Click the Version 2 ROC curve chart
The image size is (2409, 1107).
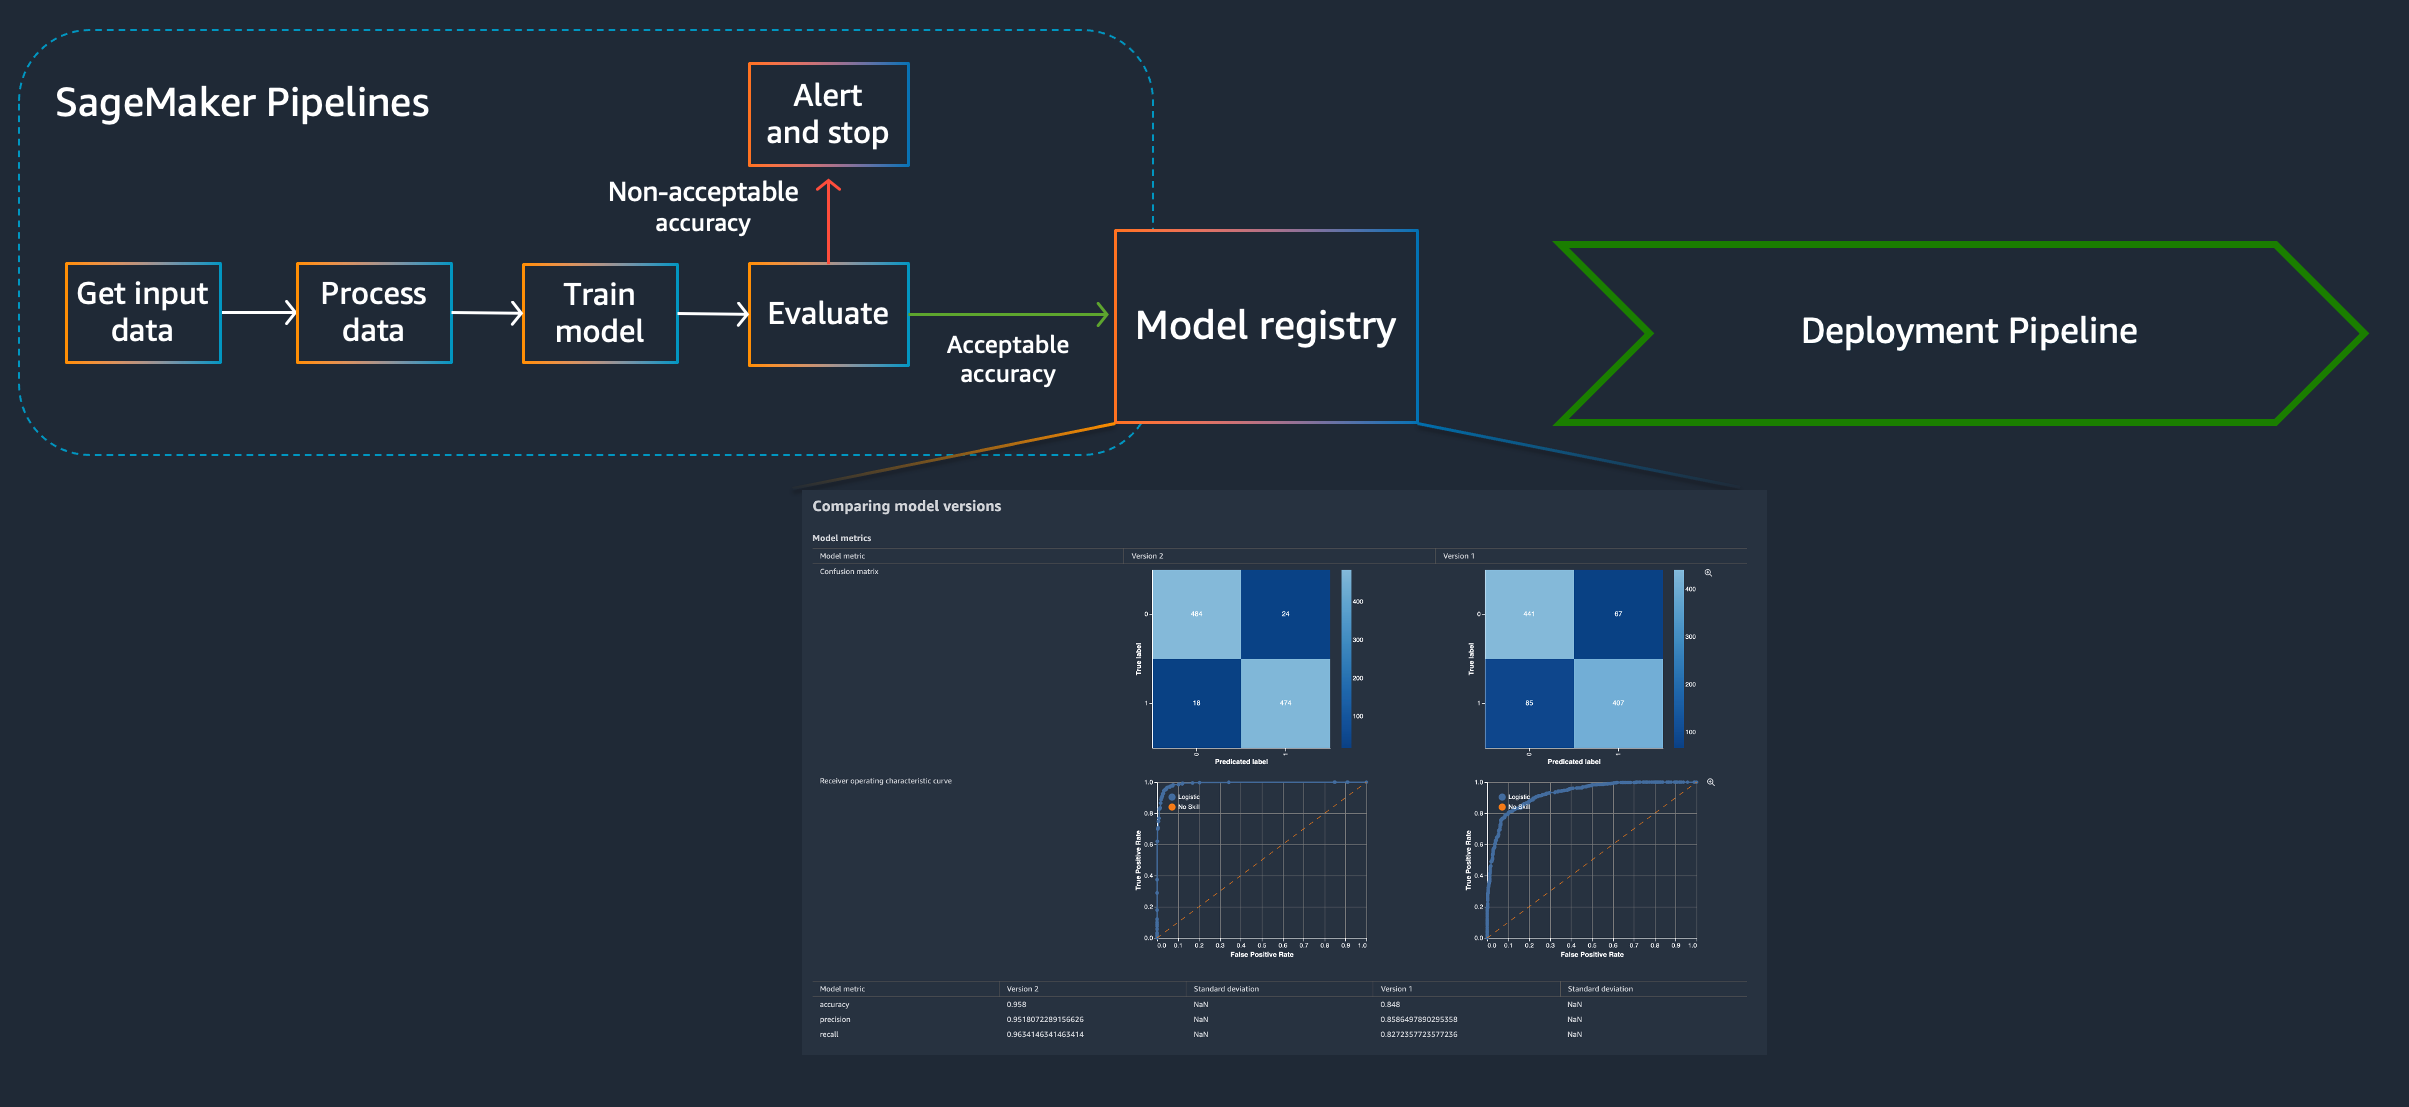point(1261,860)
